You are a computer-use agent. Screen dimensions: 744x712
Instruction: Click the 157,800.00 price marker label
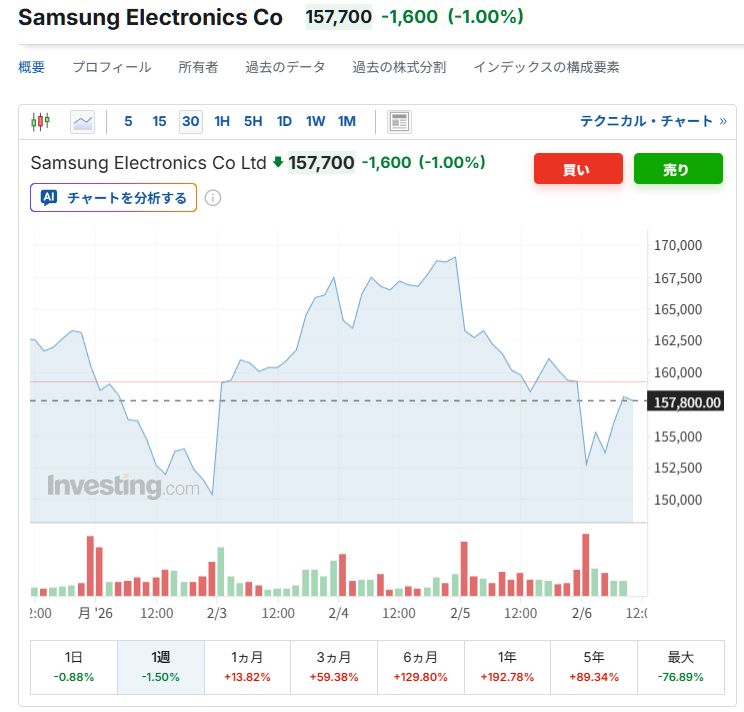click(x=686, y=402)
